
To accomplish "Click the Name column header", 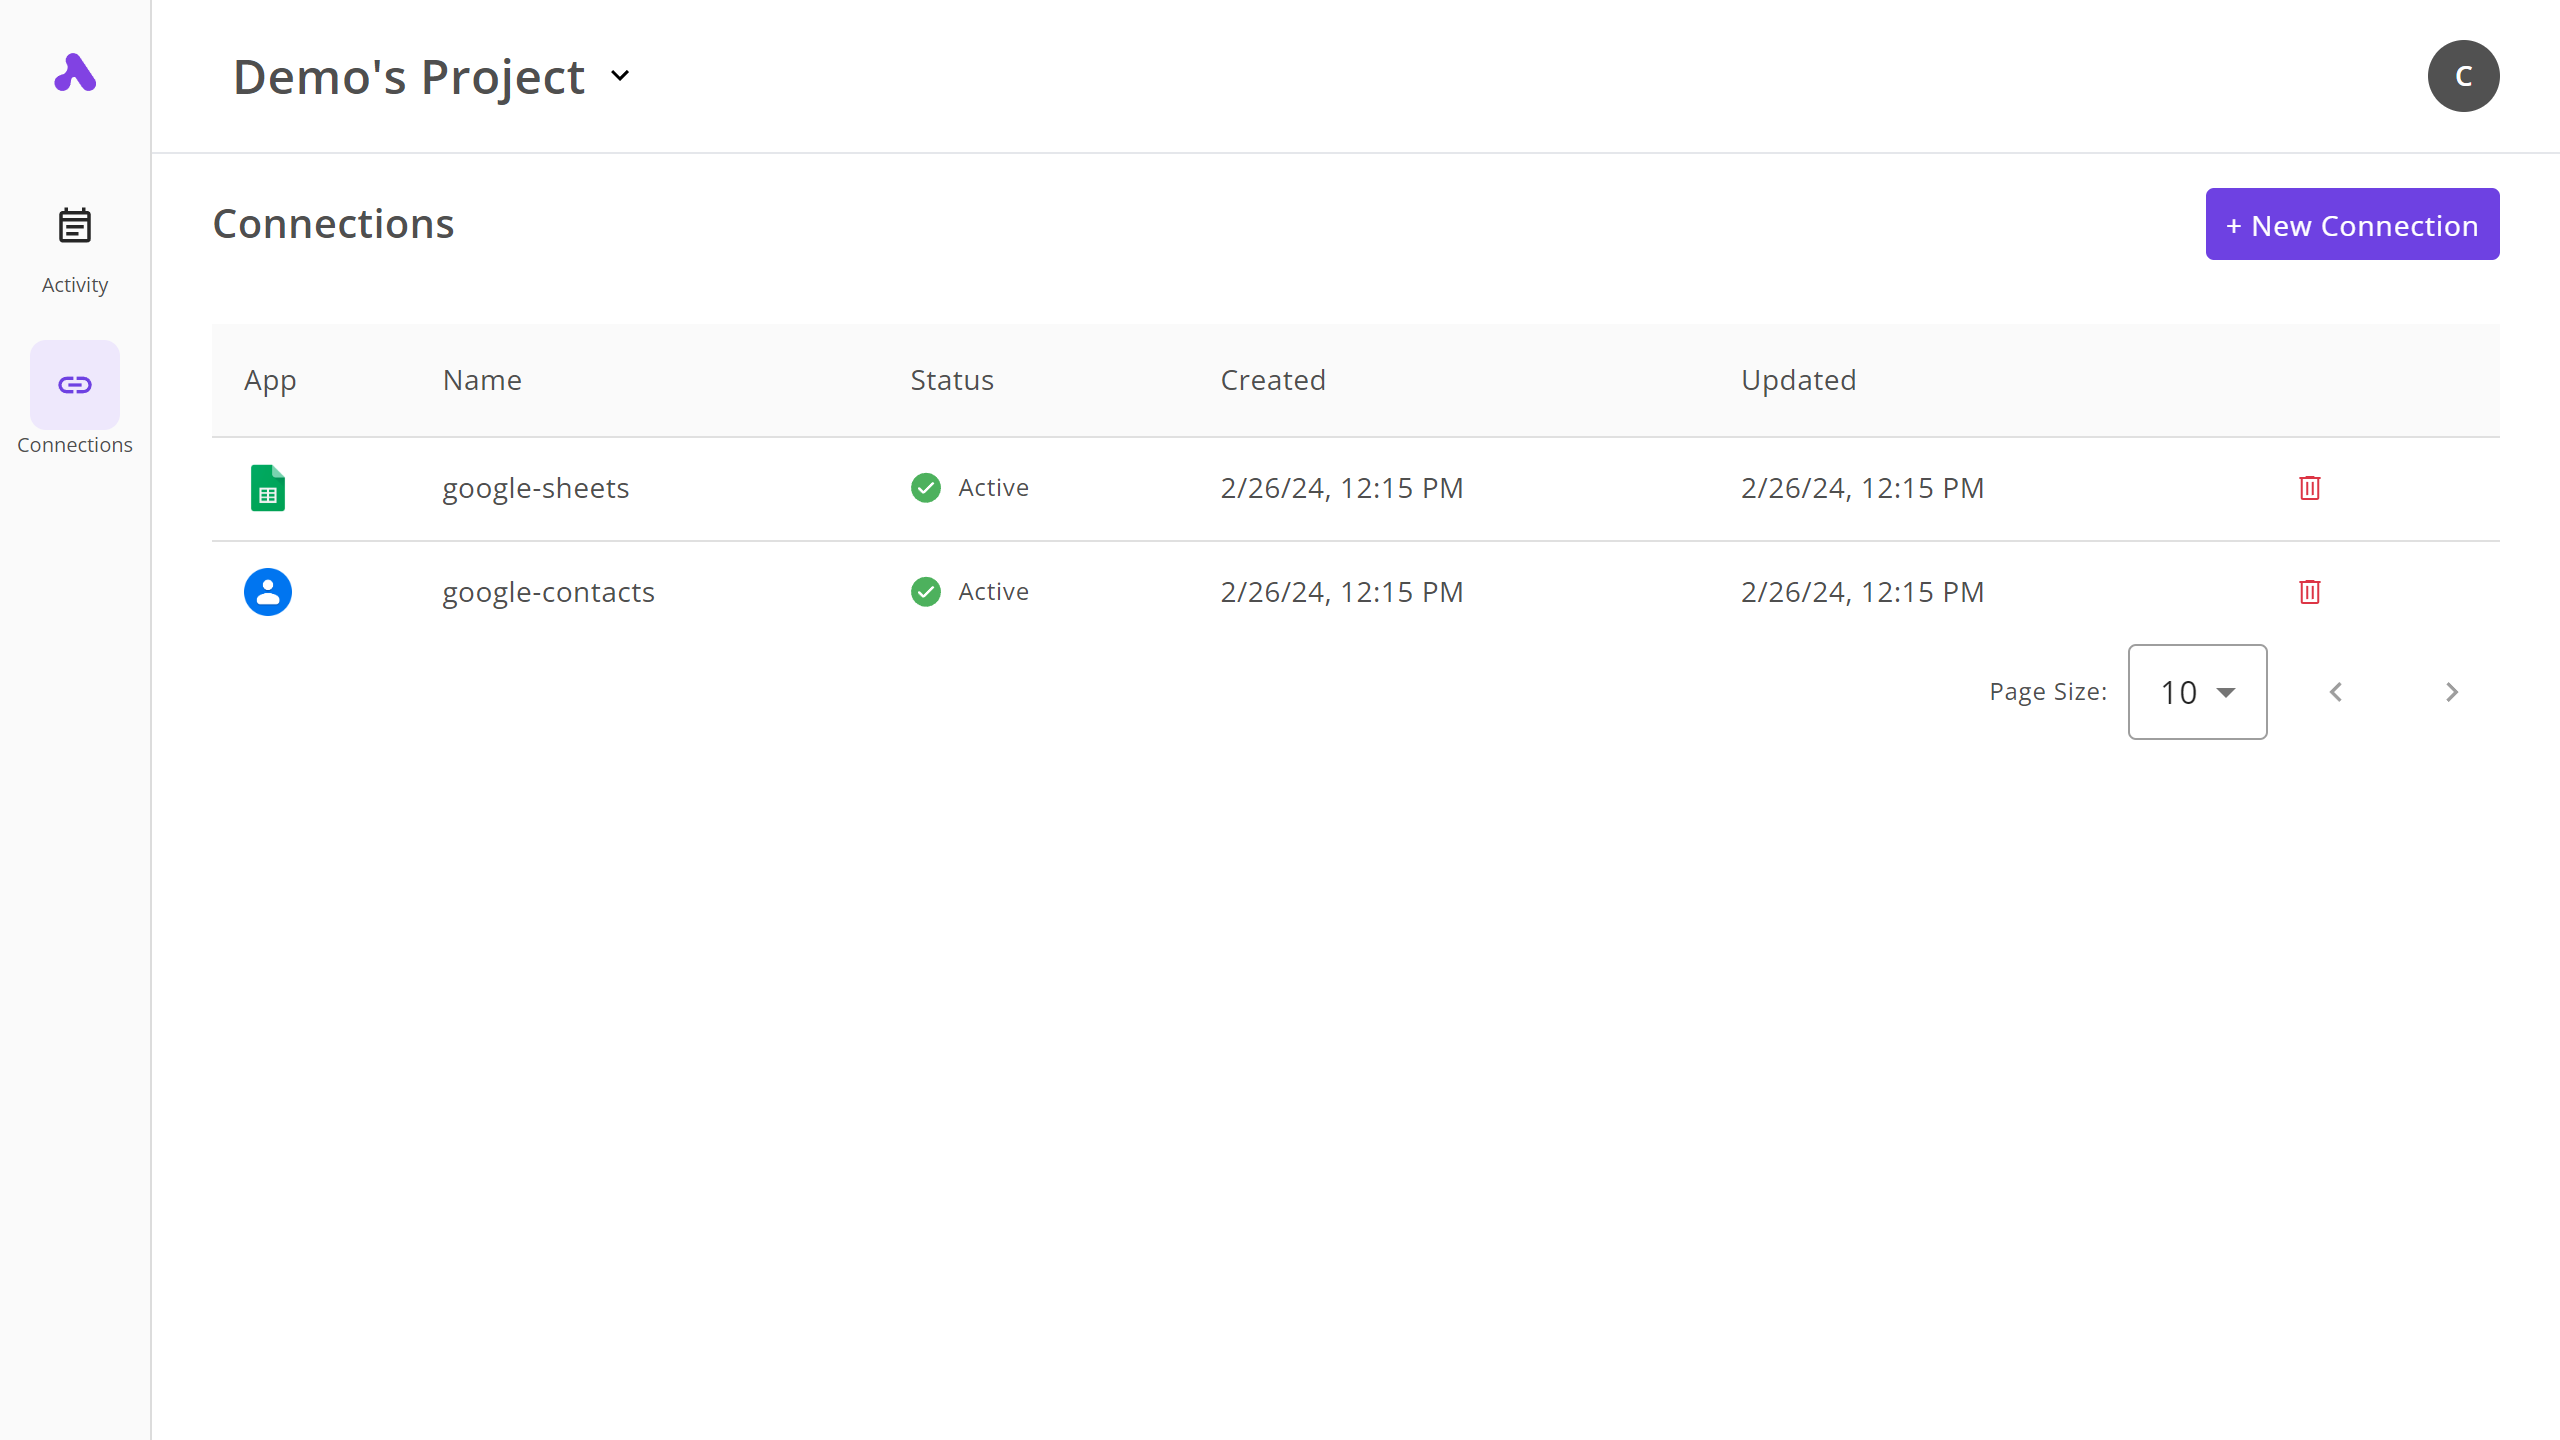I will tap(482, 380).
